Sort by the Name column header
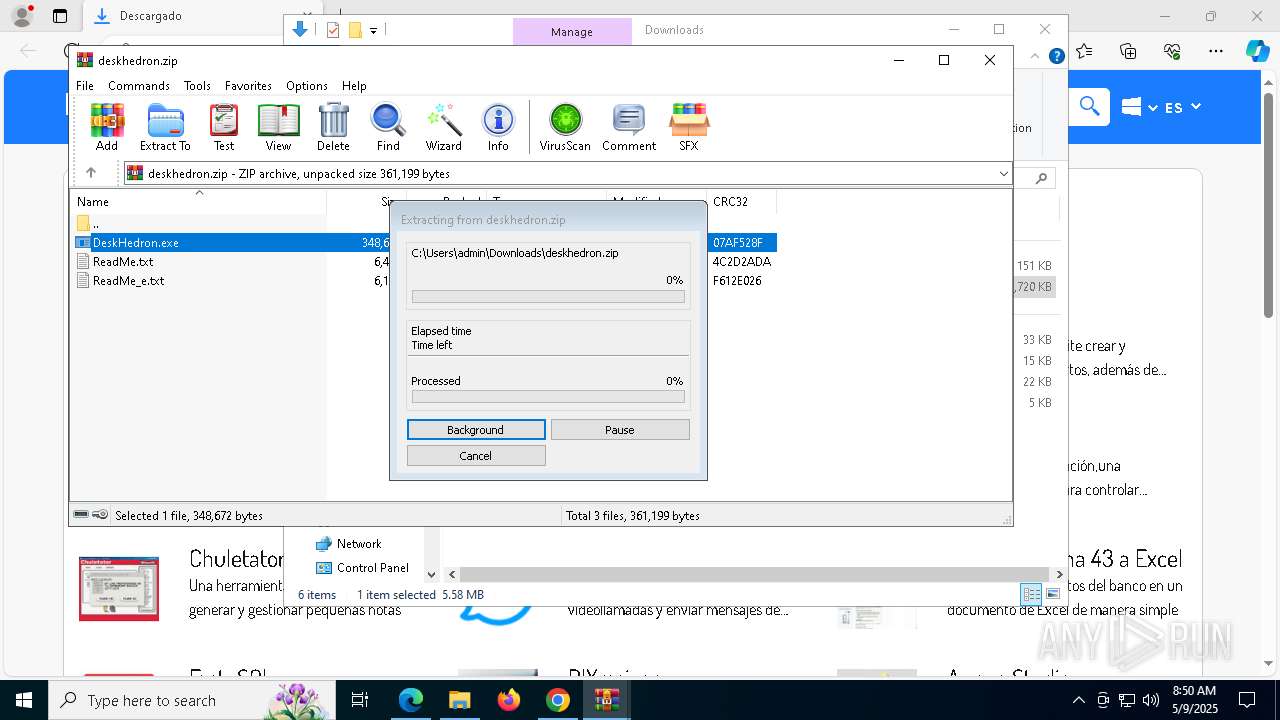This screenshot has width=1280, height=720. pyautogui.click(x=197, y=202)
